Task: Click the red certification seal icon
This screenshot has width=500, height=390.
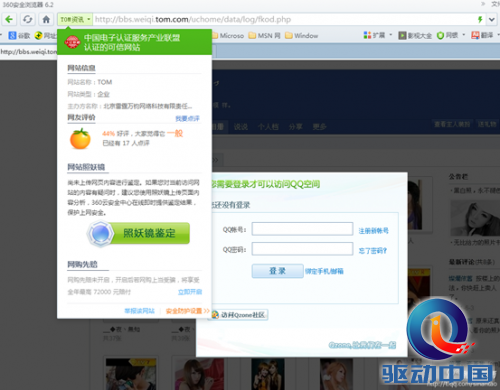Action: tap(72, 42)
